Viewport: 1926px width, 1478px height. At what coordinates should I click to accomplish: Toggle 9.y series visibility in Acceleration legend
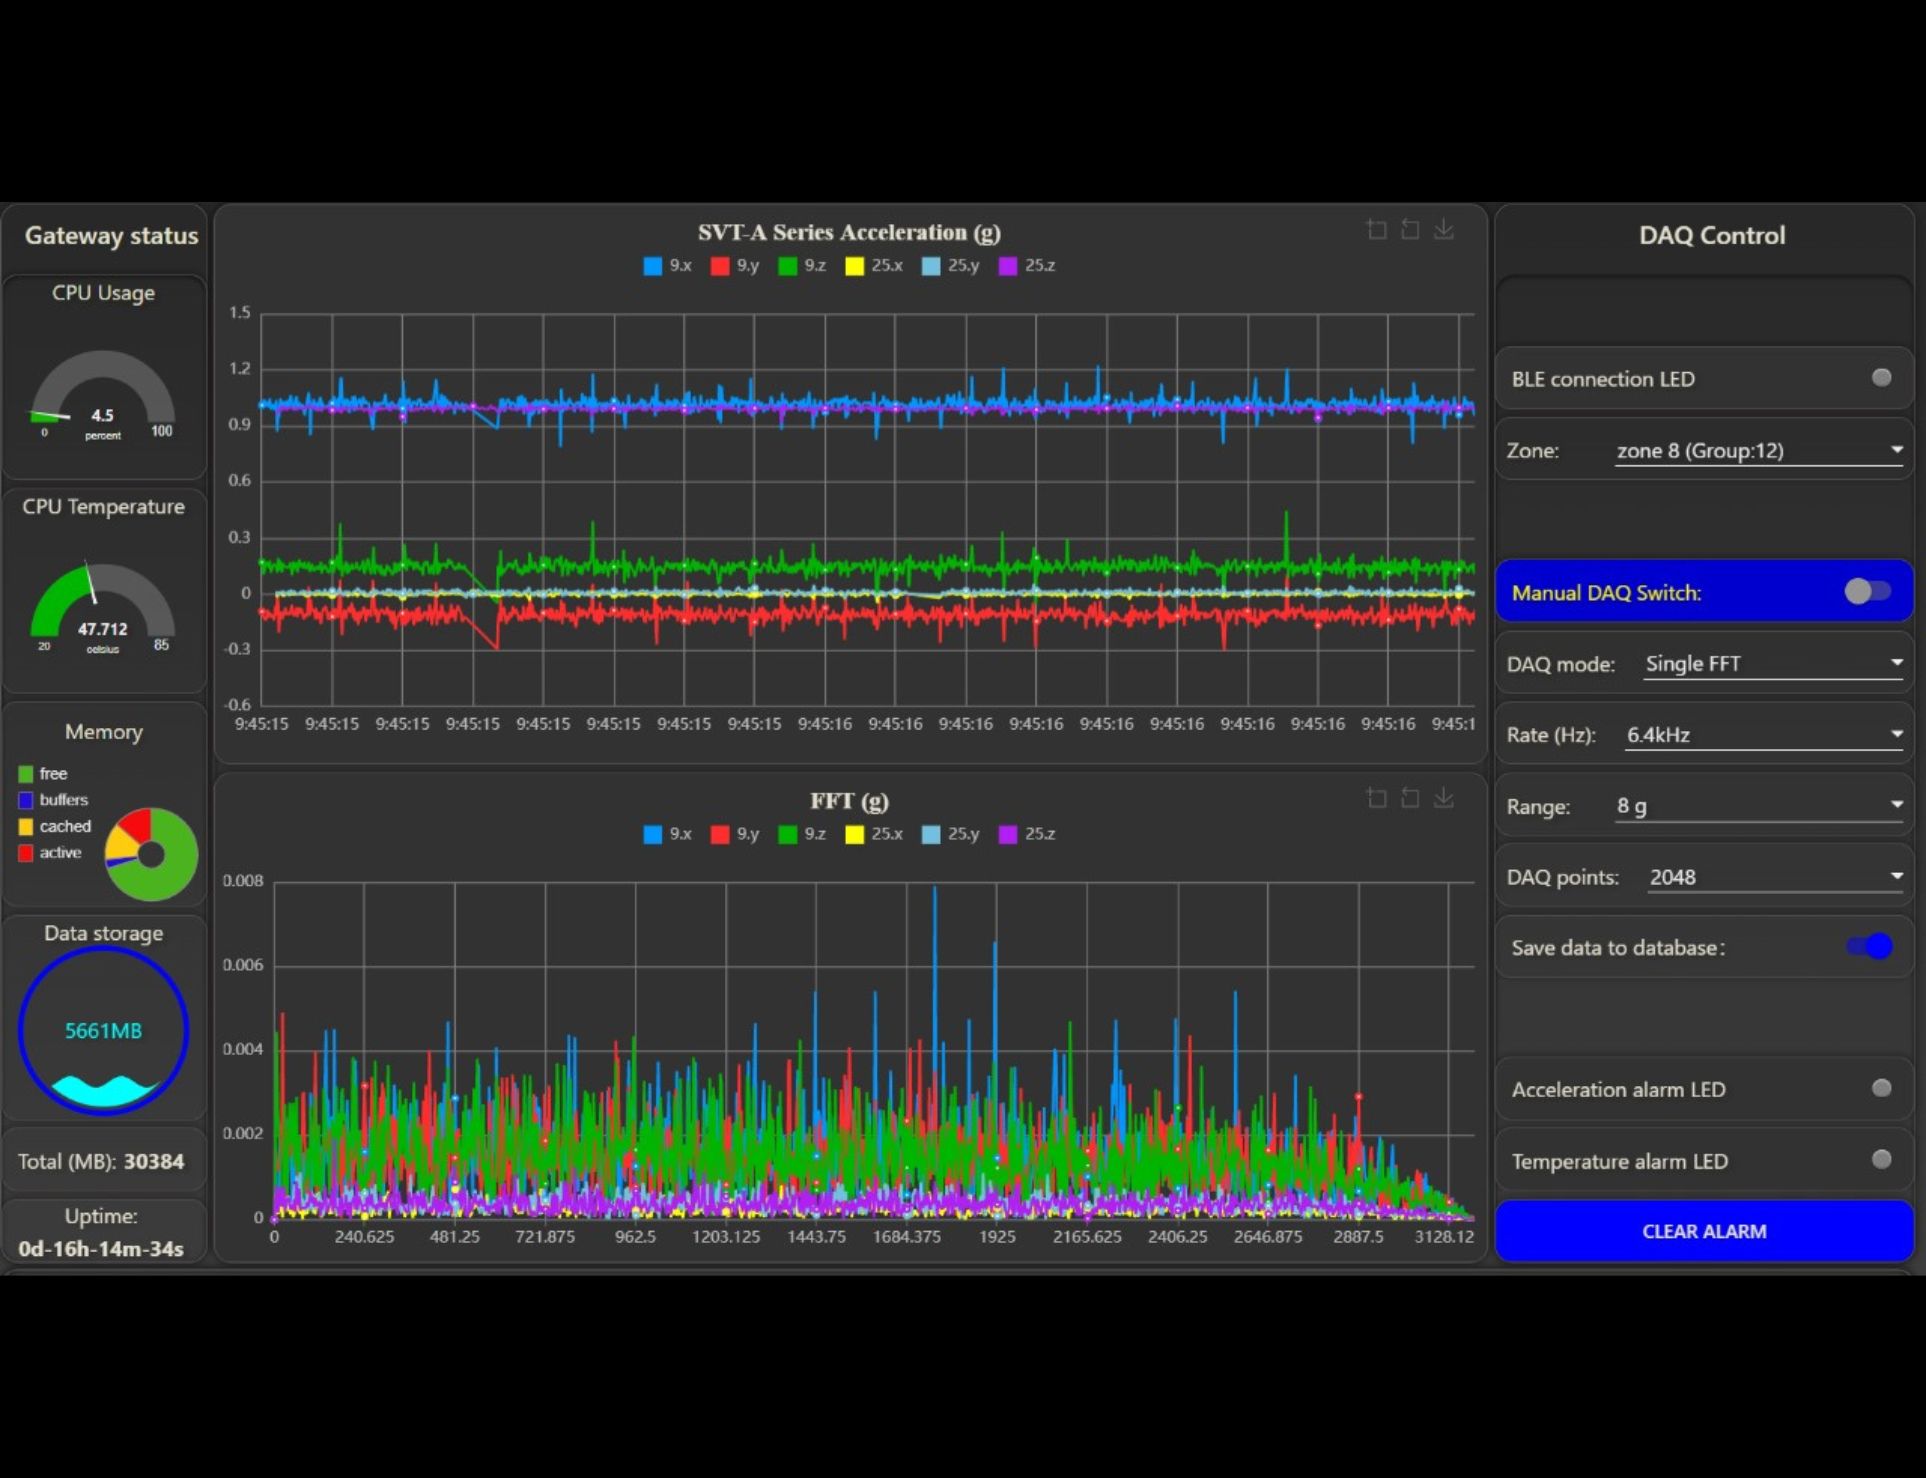pos(735,266)
